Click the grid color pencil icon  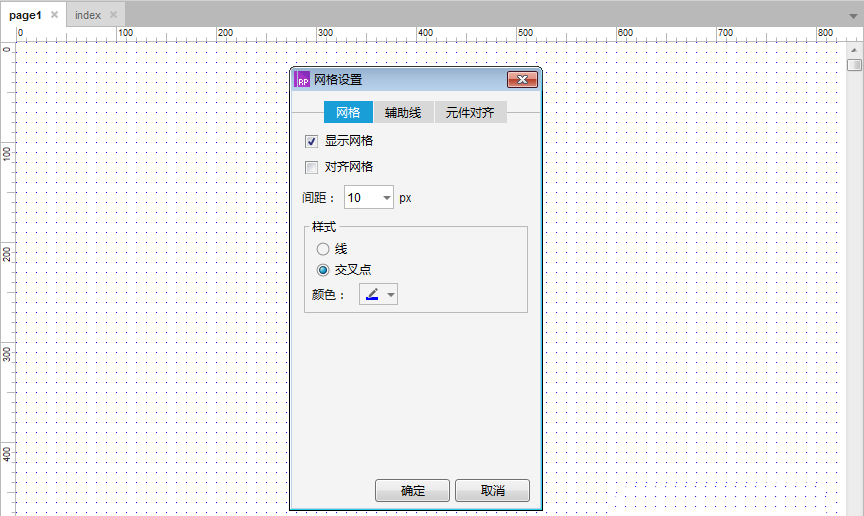point(372,294)
